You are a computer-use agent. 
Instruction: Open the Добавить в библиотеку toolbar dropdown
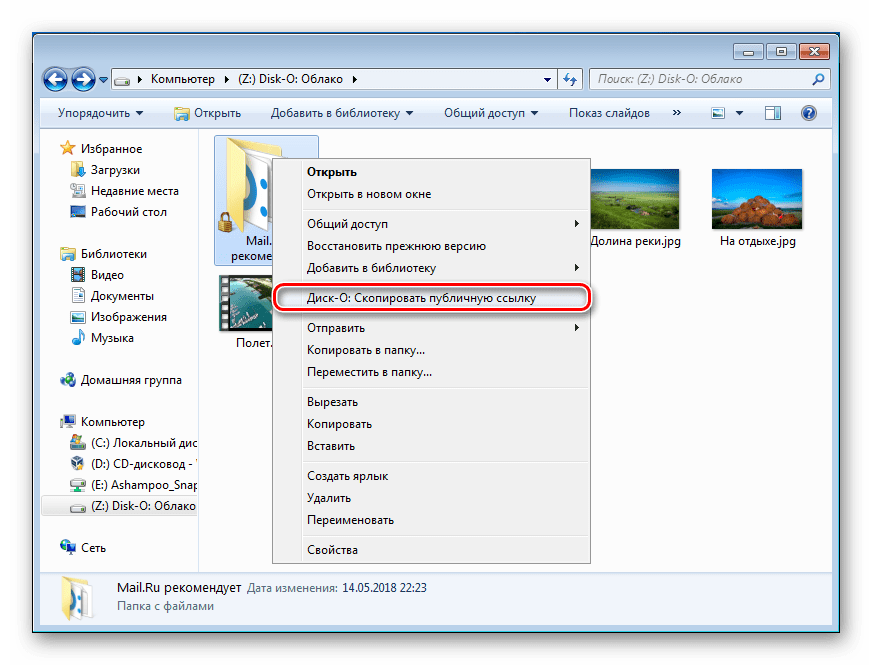coord(342,113)
